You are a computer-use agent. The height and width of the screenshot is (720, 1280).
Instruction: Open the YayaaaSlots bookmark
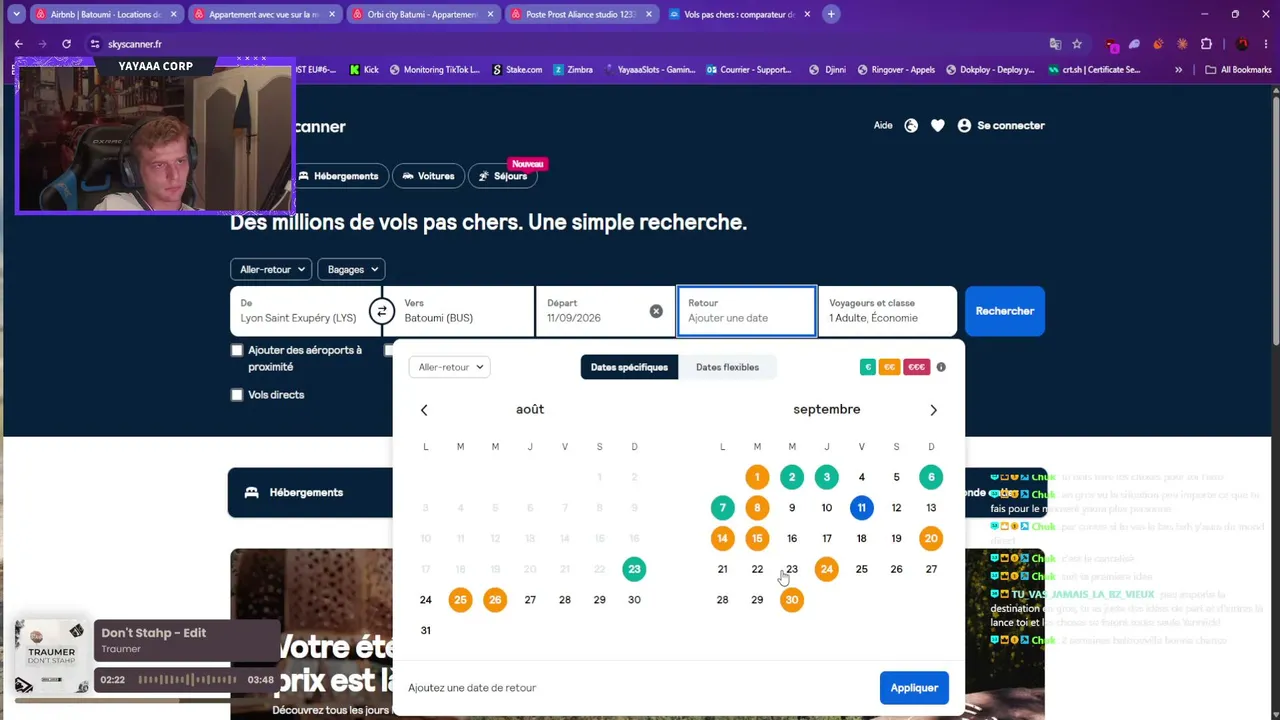click(x=649, y=70)
